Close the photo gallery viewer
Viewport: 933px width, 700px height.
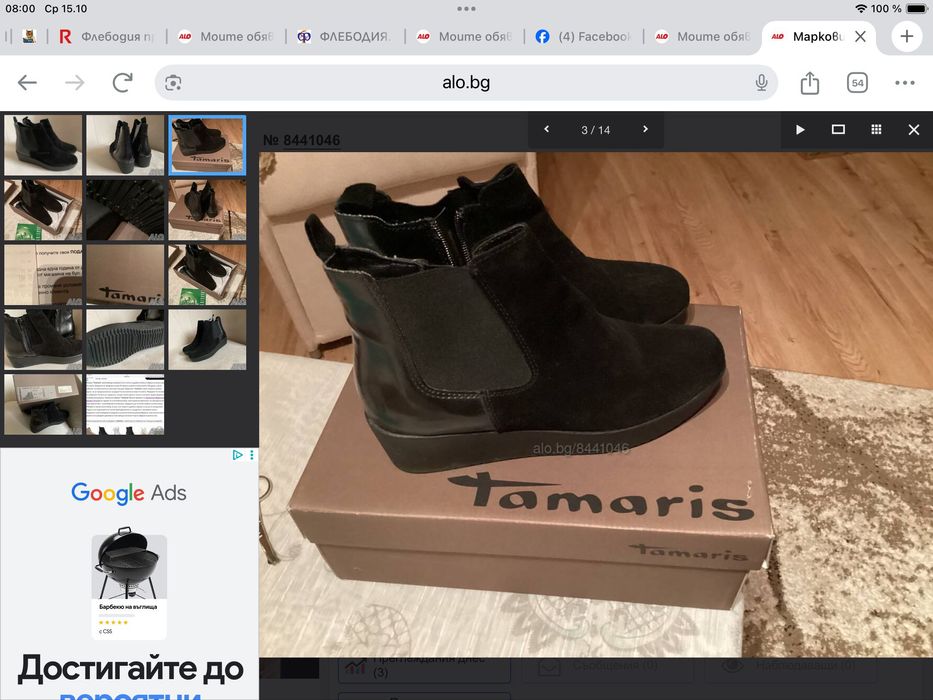914,130
